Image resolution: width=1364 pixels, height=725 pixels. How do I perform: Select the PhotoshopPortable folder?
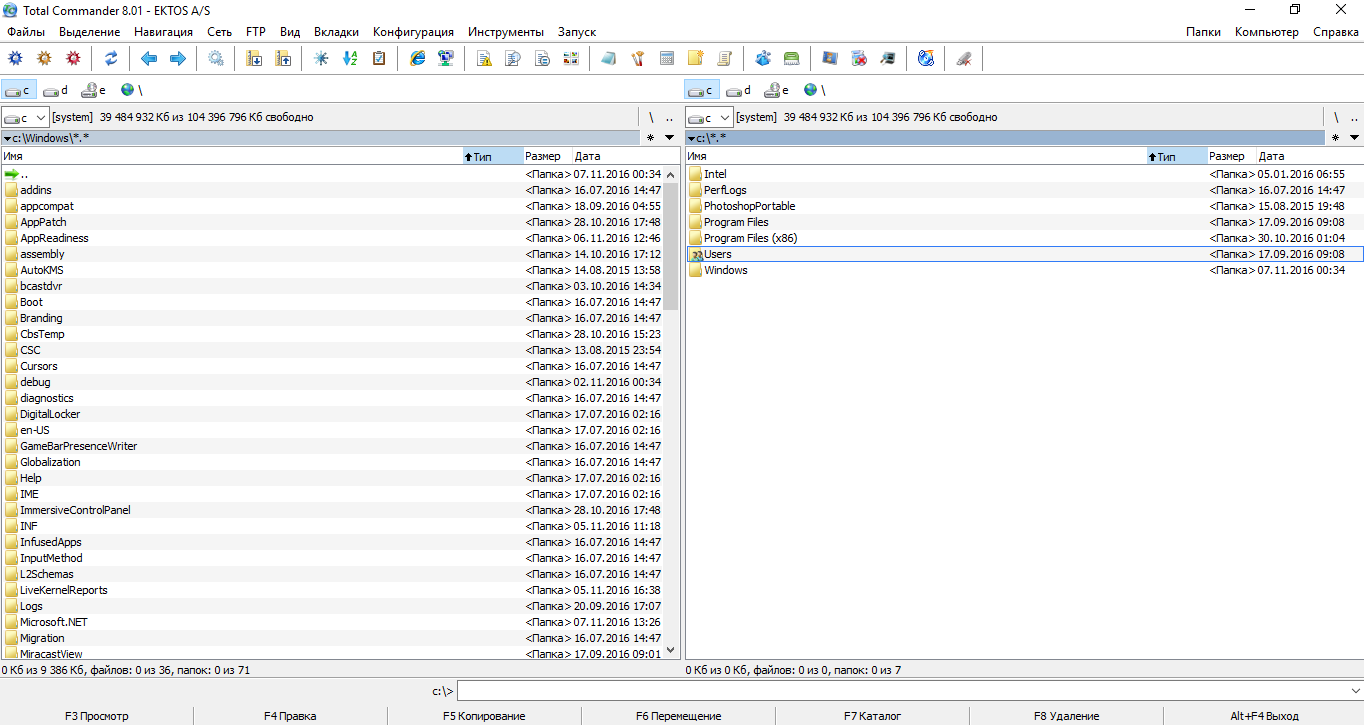(1024, 206)
